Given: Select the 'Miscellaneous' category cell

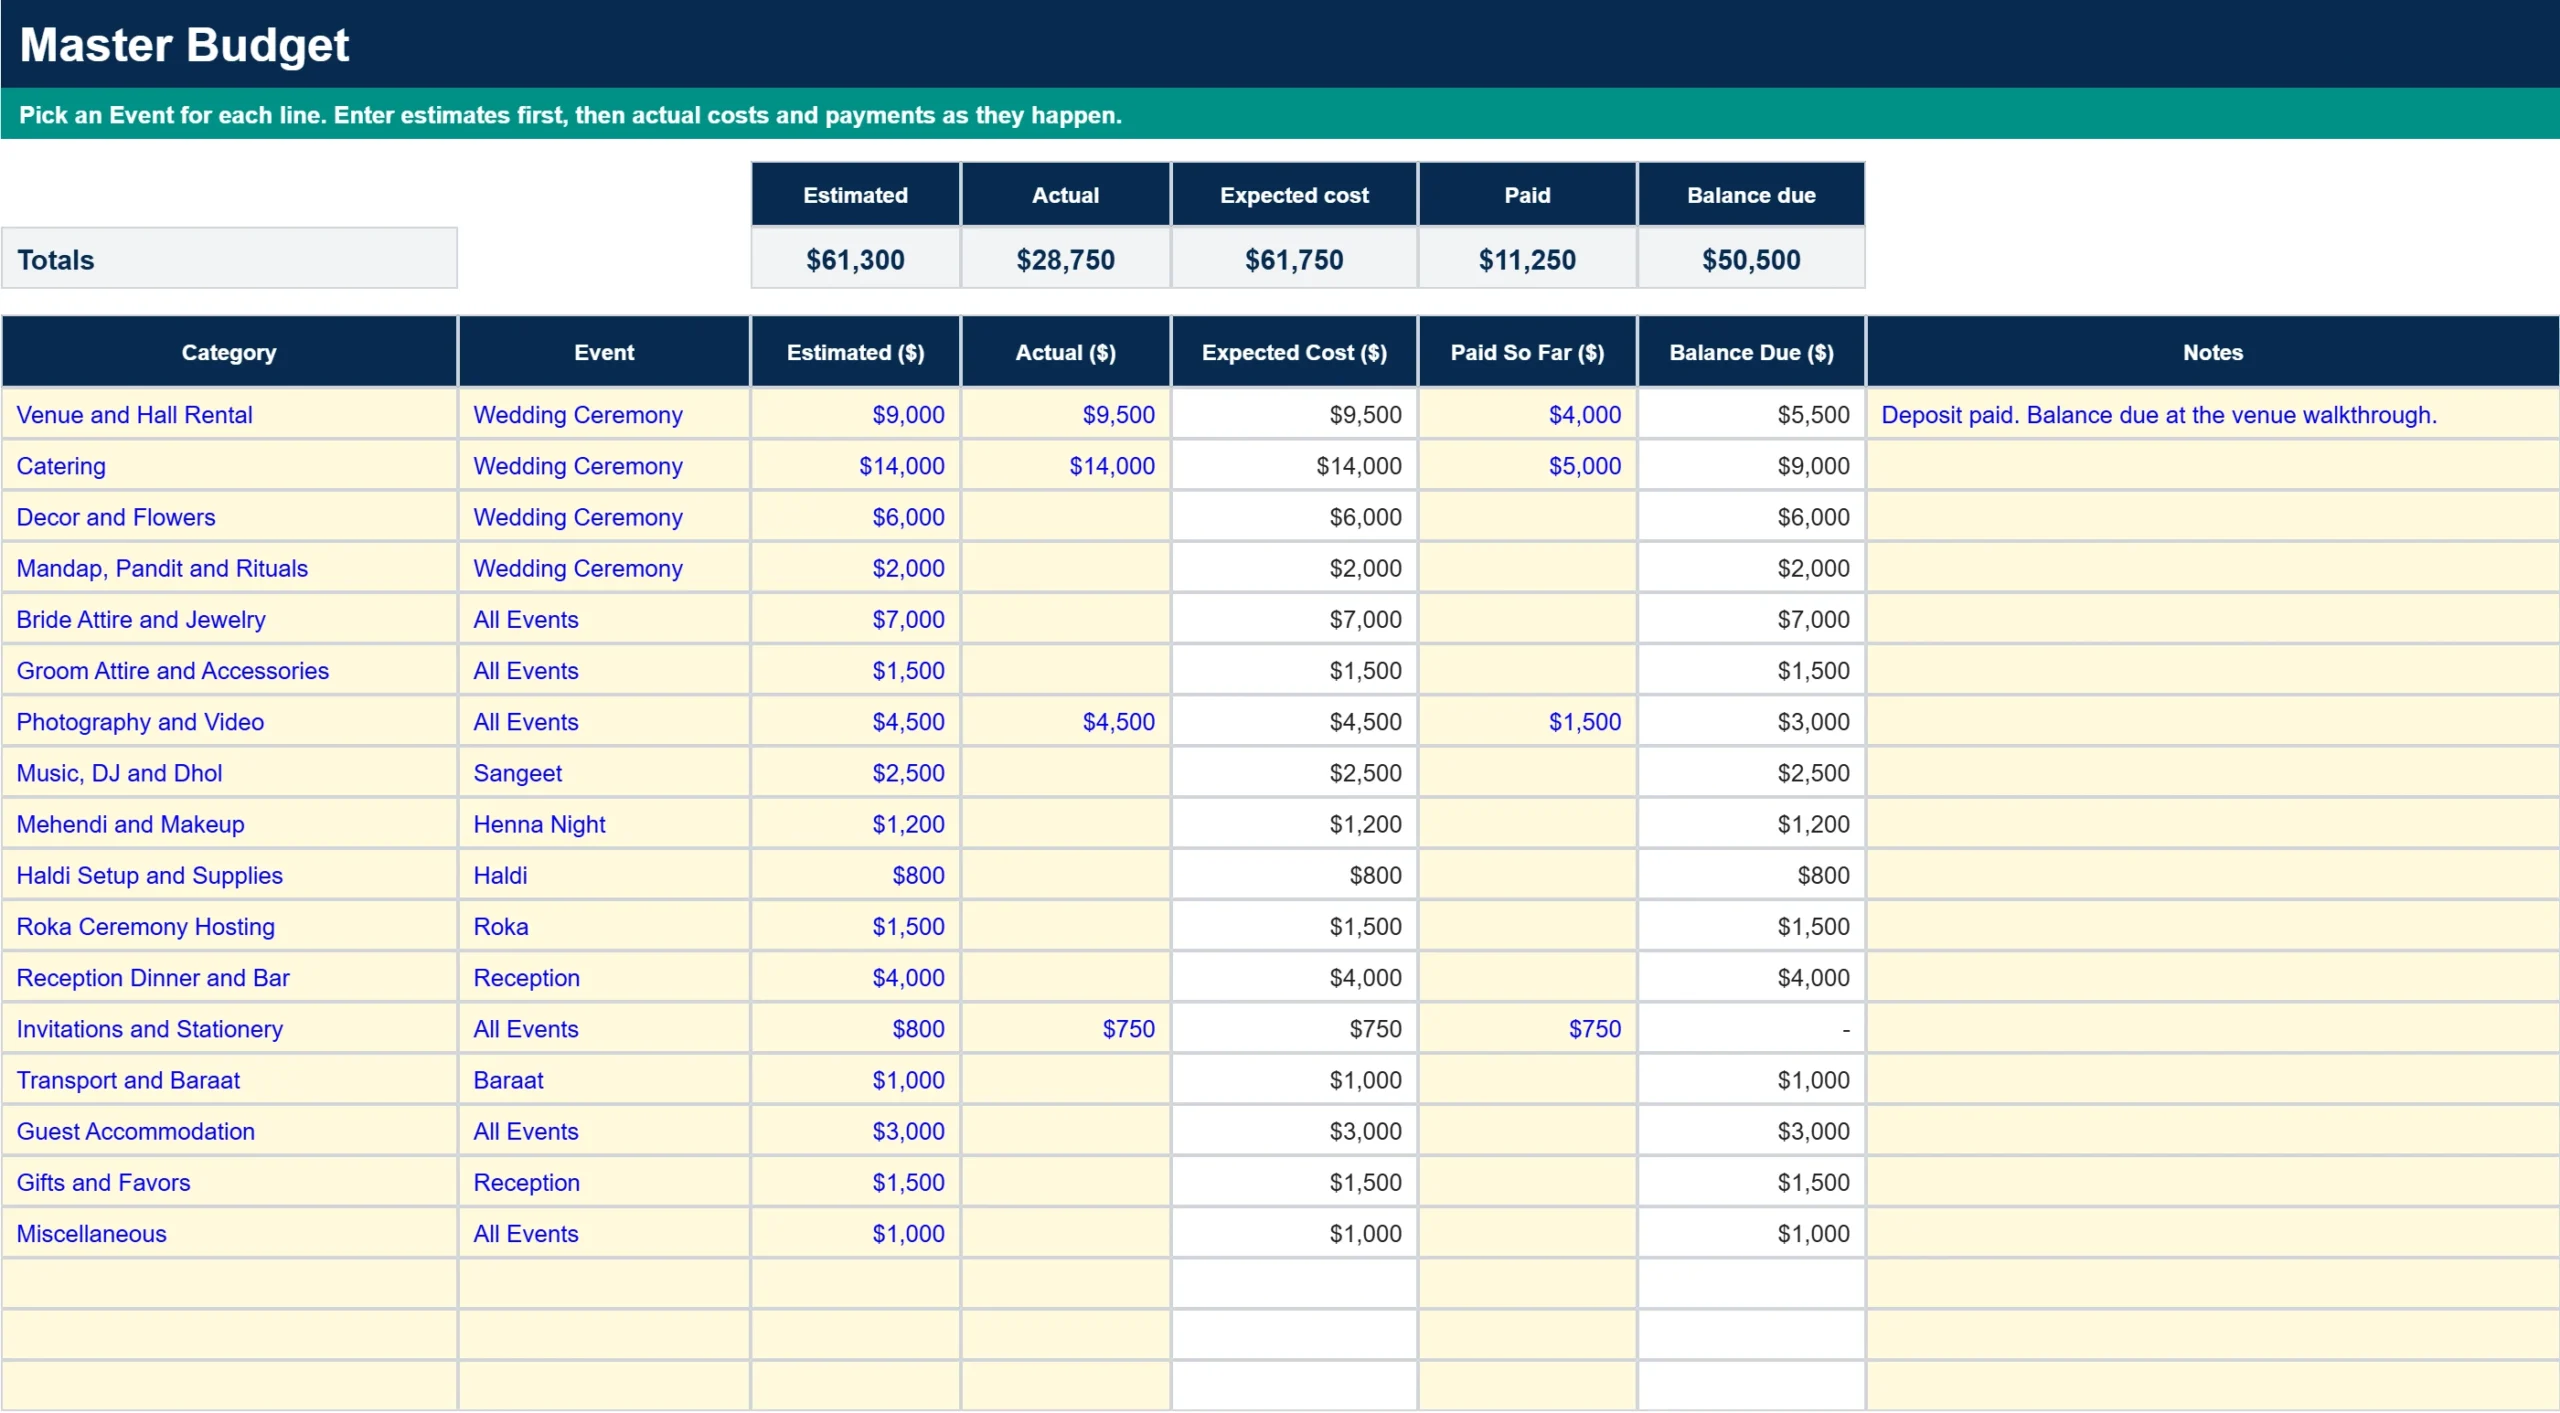Looking at the screenshot, I should [x=229, y=1233].
